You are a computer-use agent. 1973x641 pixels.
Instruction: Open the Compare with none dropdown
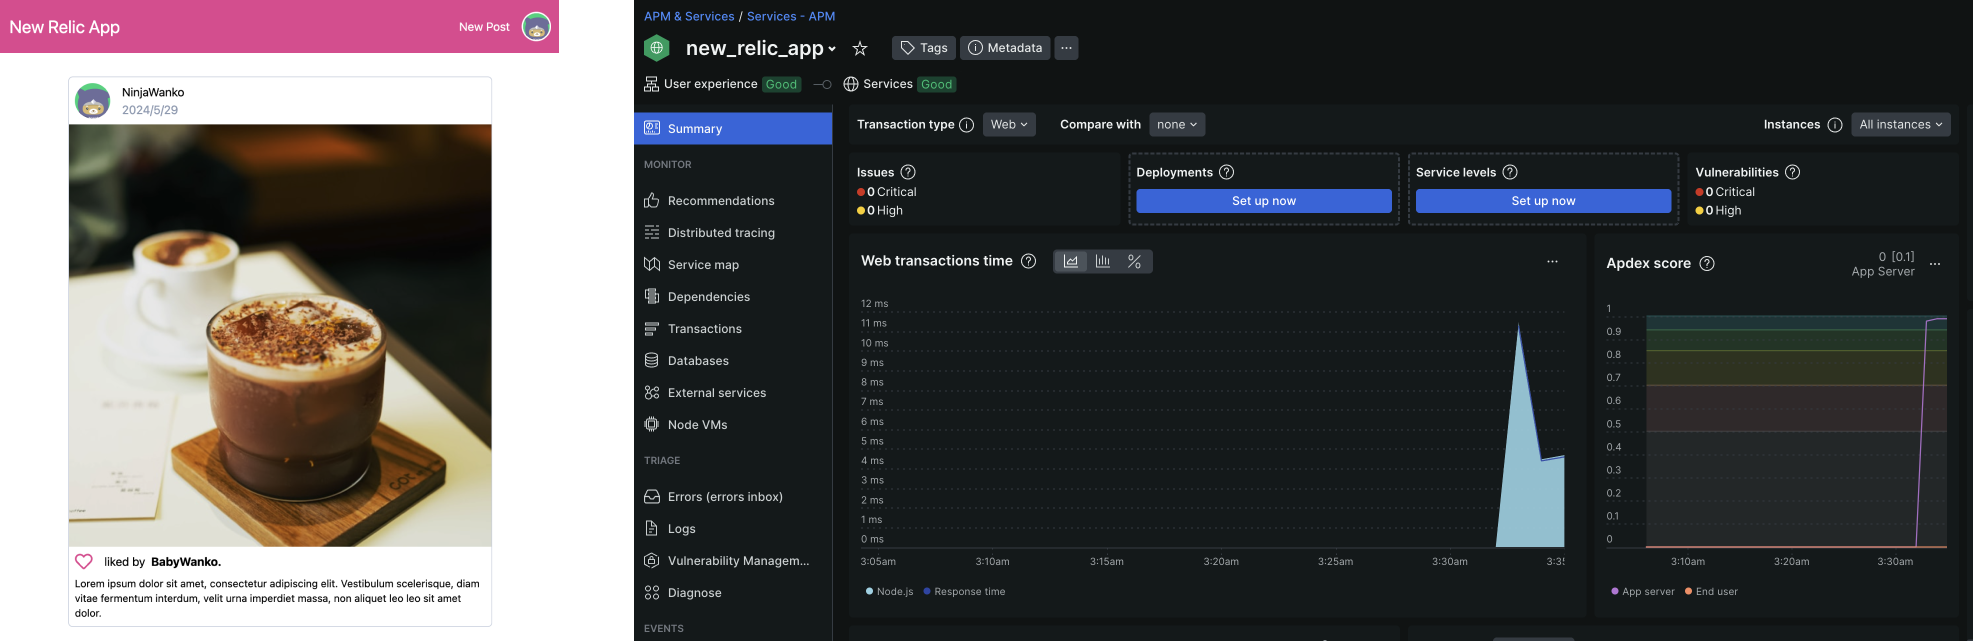pyautogui.click(x=1177, y=125)
